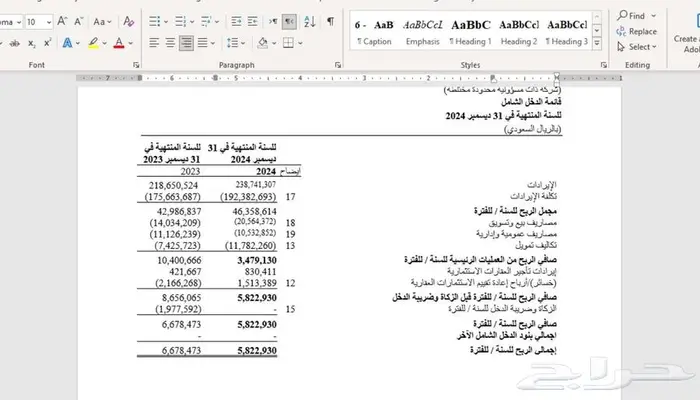Click the Shading paint bucket icon

(263, 43)
